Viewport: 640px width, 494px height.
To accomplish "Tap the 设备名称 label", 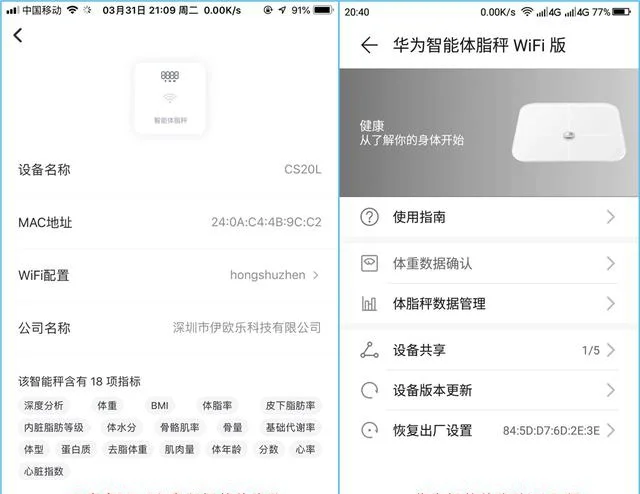I will pyautogui.click(x=44, y=169).
